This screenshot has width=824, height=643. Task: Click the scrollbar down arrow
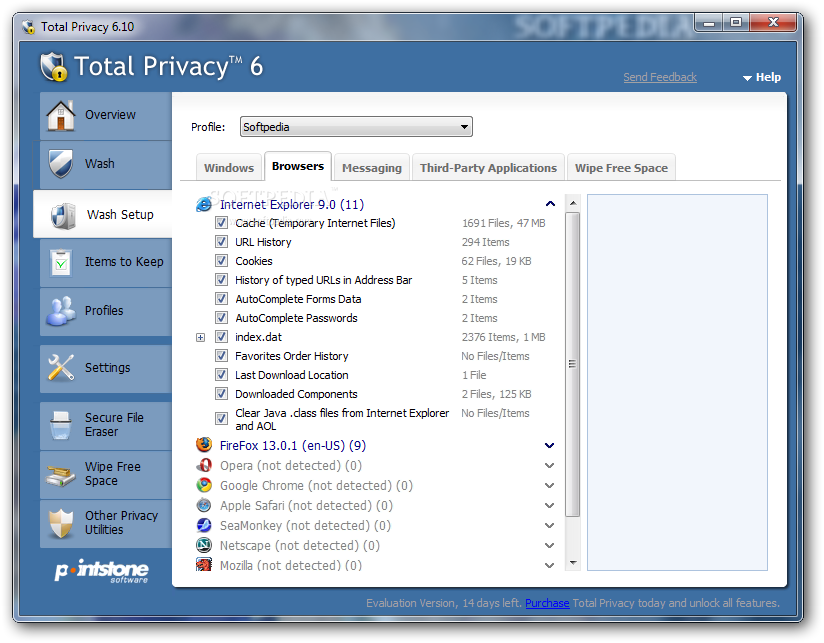[573, 563]
